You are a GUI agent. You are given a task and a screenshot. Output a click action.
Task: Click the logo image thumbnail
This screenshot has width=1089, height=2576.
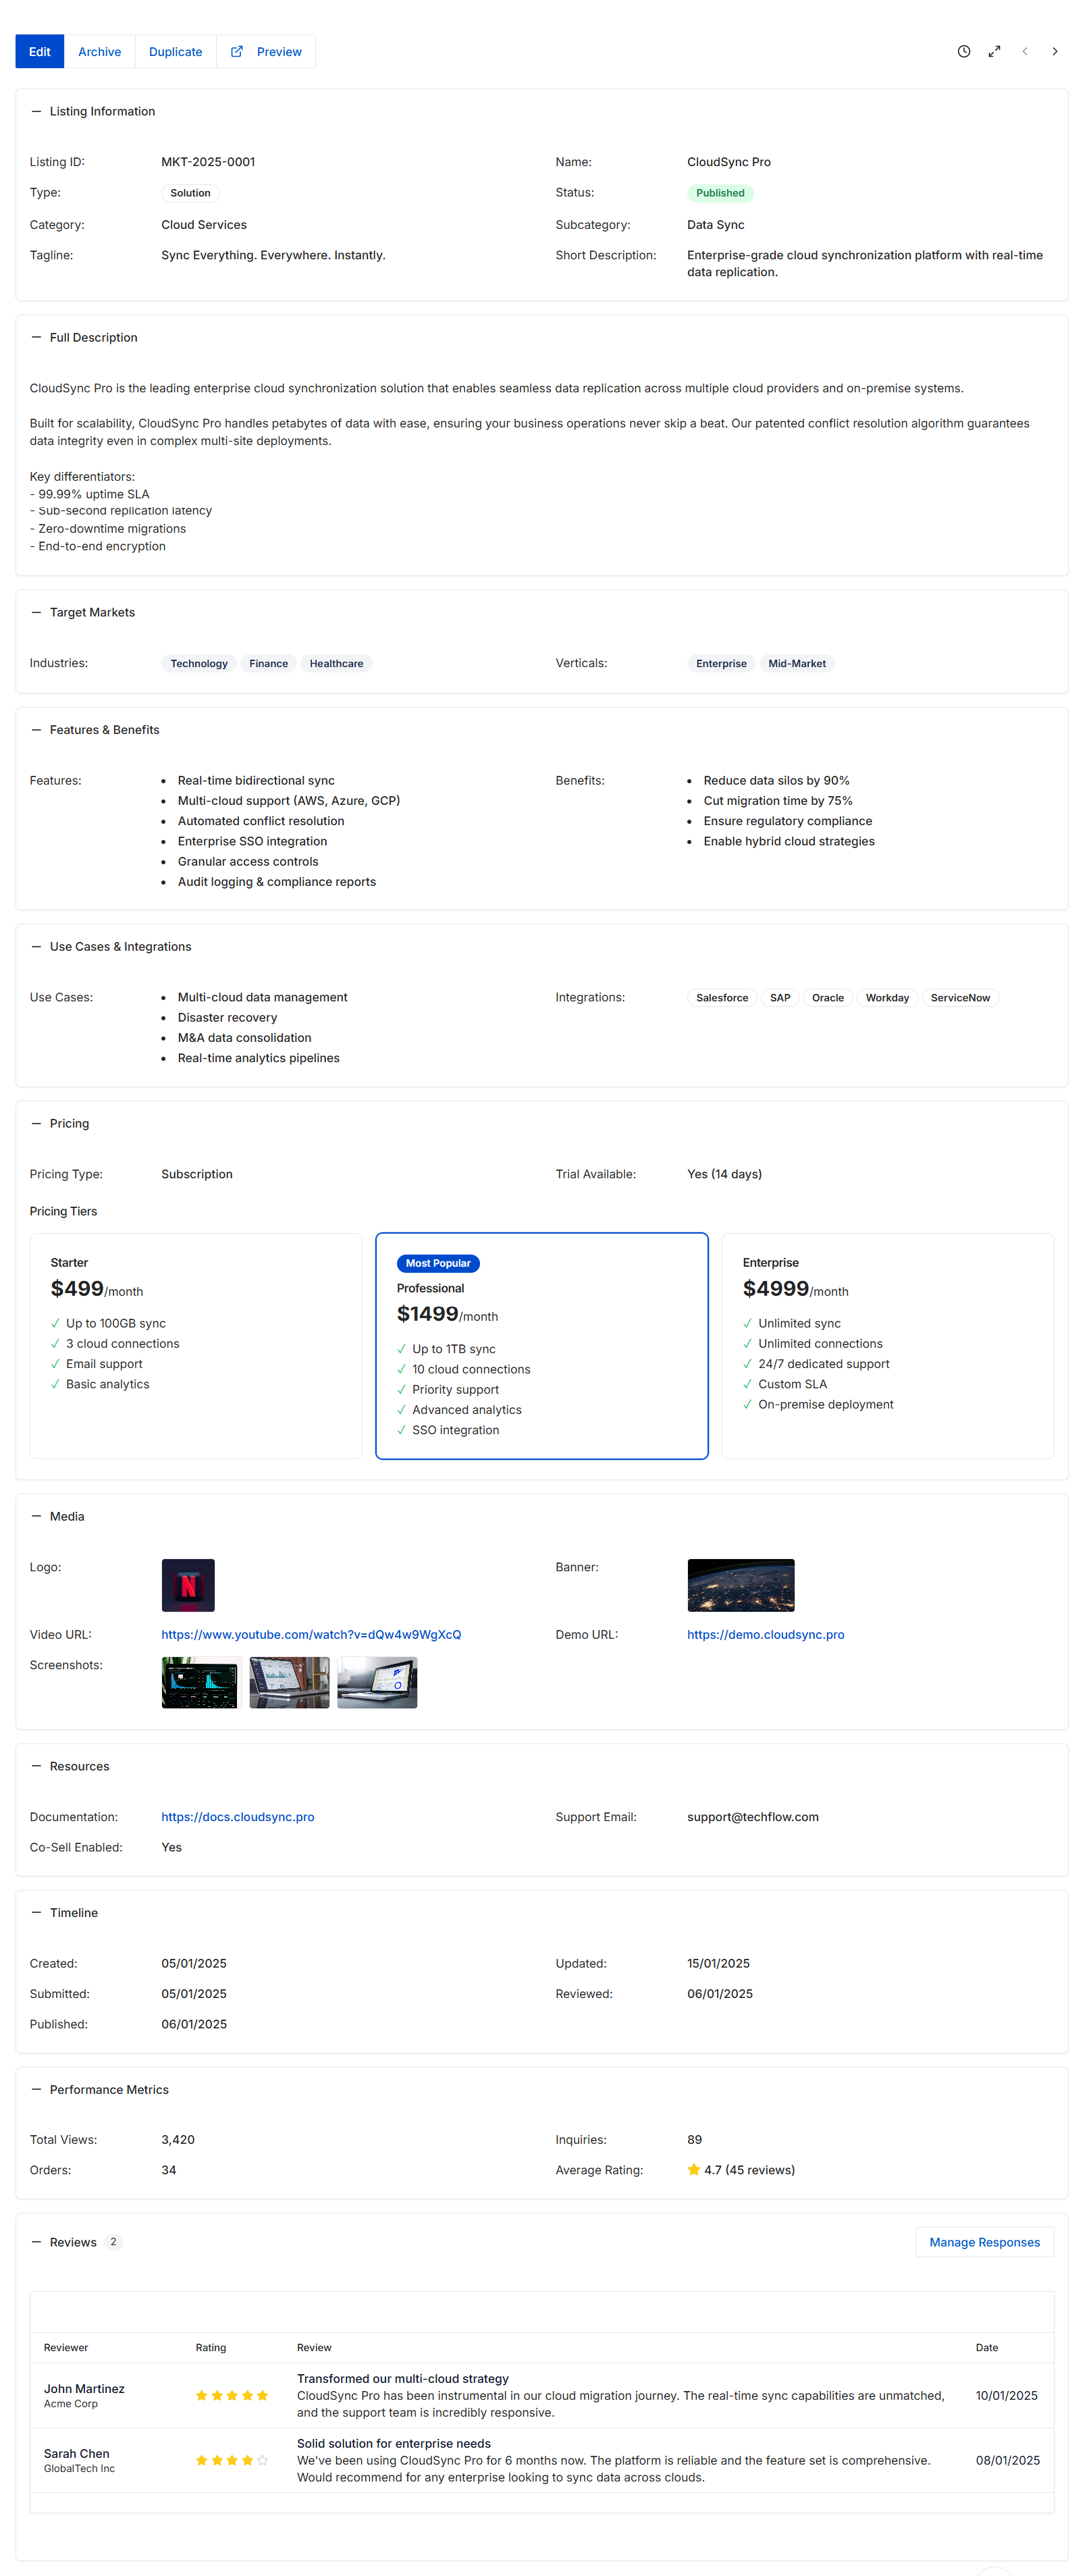pyautogui.click(x=188, y=1585)
